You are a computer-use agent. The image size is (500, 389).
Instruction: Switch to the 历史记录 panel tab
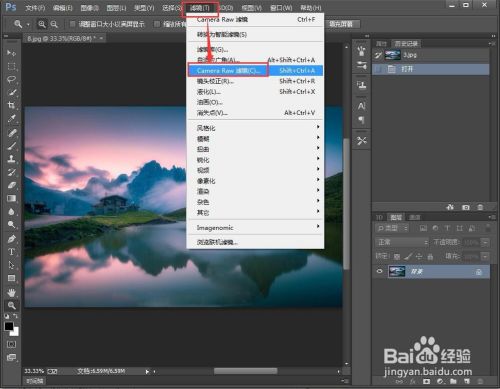[x=406, y=44]
